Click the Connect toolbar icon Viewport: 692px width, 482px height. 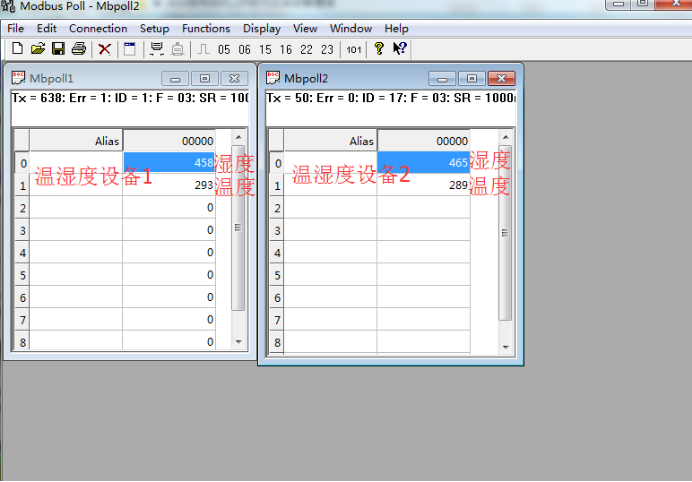pos(156,49)
